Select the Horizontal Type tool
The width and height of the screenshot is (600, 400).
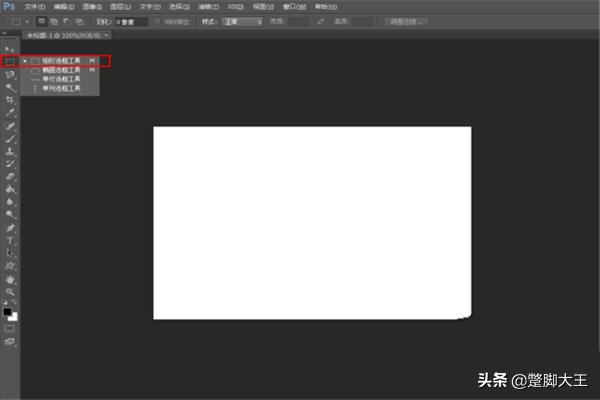pos(10,241)
